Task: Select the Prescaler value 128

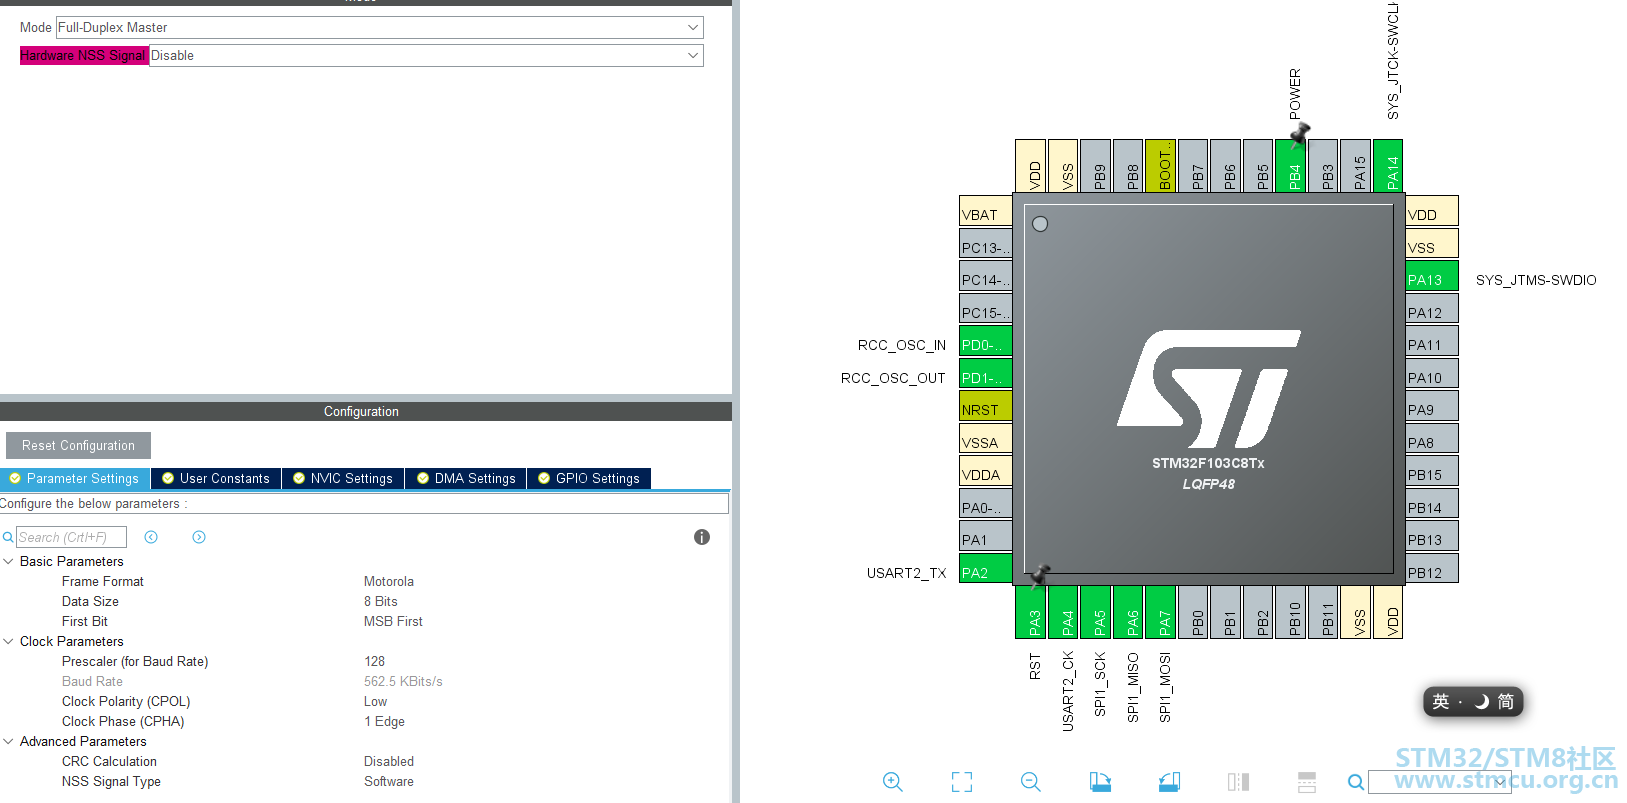Action: (375, 661)
